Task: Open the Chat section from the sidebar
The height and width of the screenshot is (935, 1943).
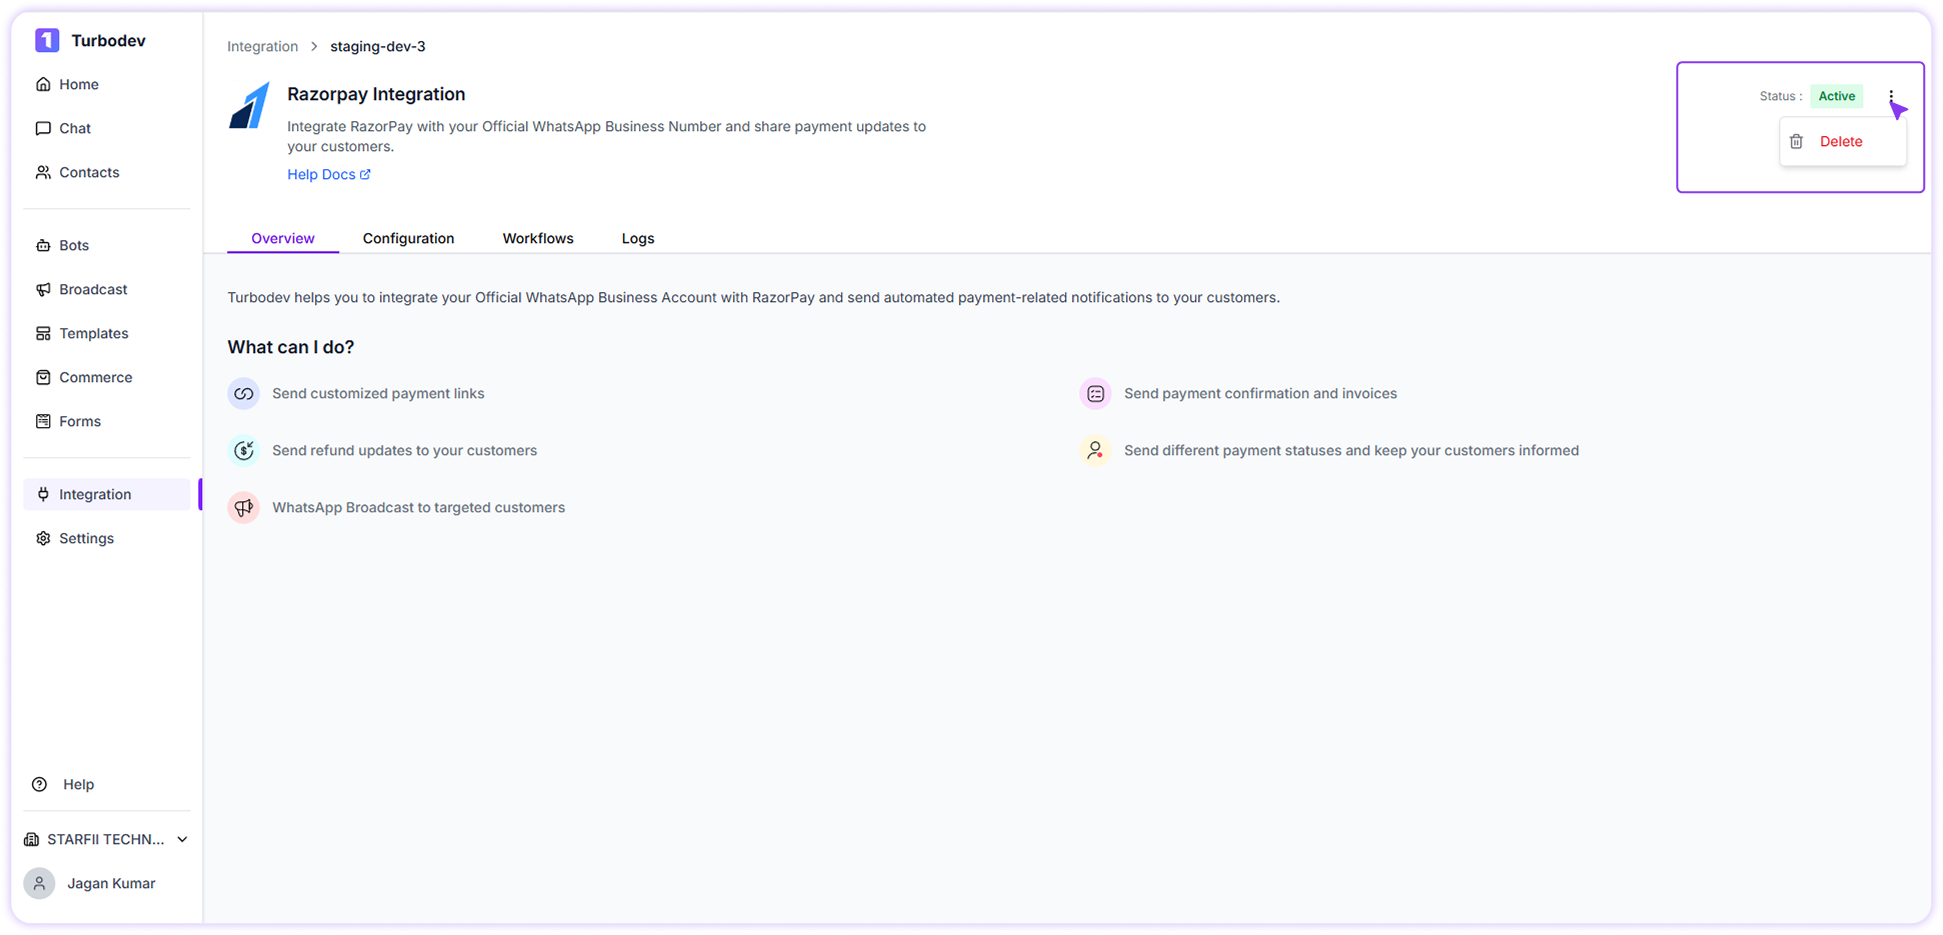Action: 75,128
